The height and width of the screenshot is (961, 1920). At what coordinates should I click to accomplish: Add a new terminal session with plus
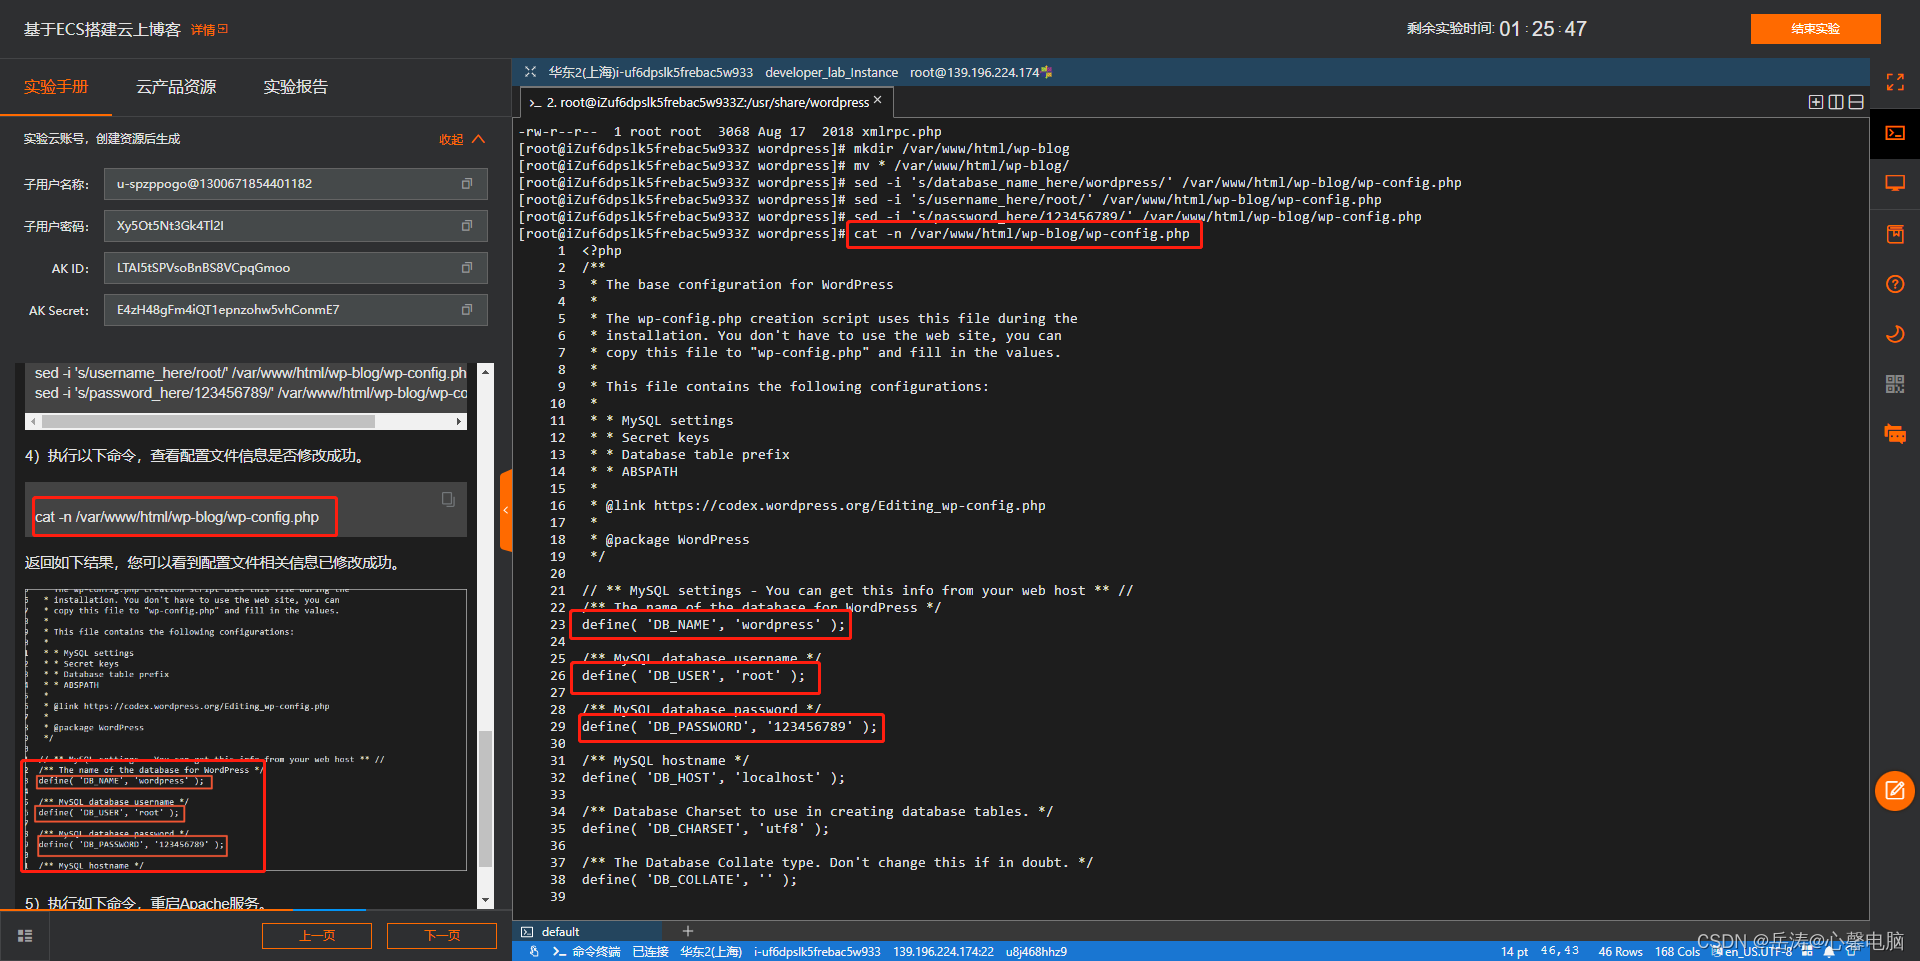click(688, 931)
